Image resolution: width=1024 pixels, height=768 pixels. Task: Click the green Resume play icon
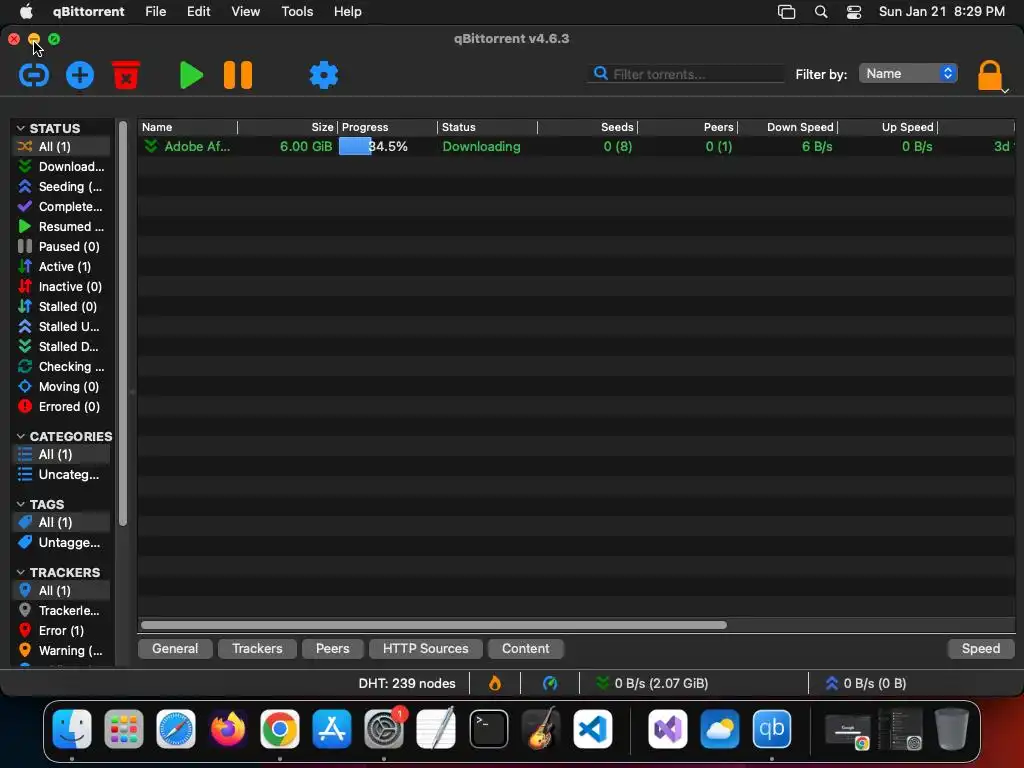point(191,75)
